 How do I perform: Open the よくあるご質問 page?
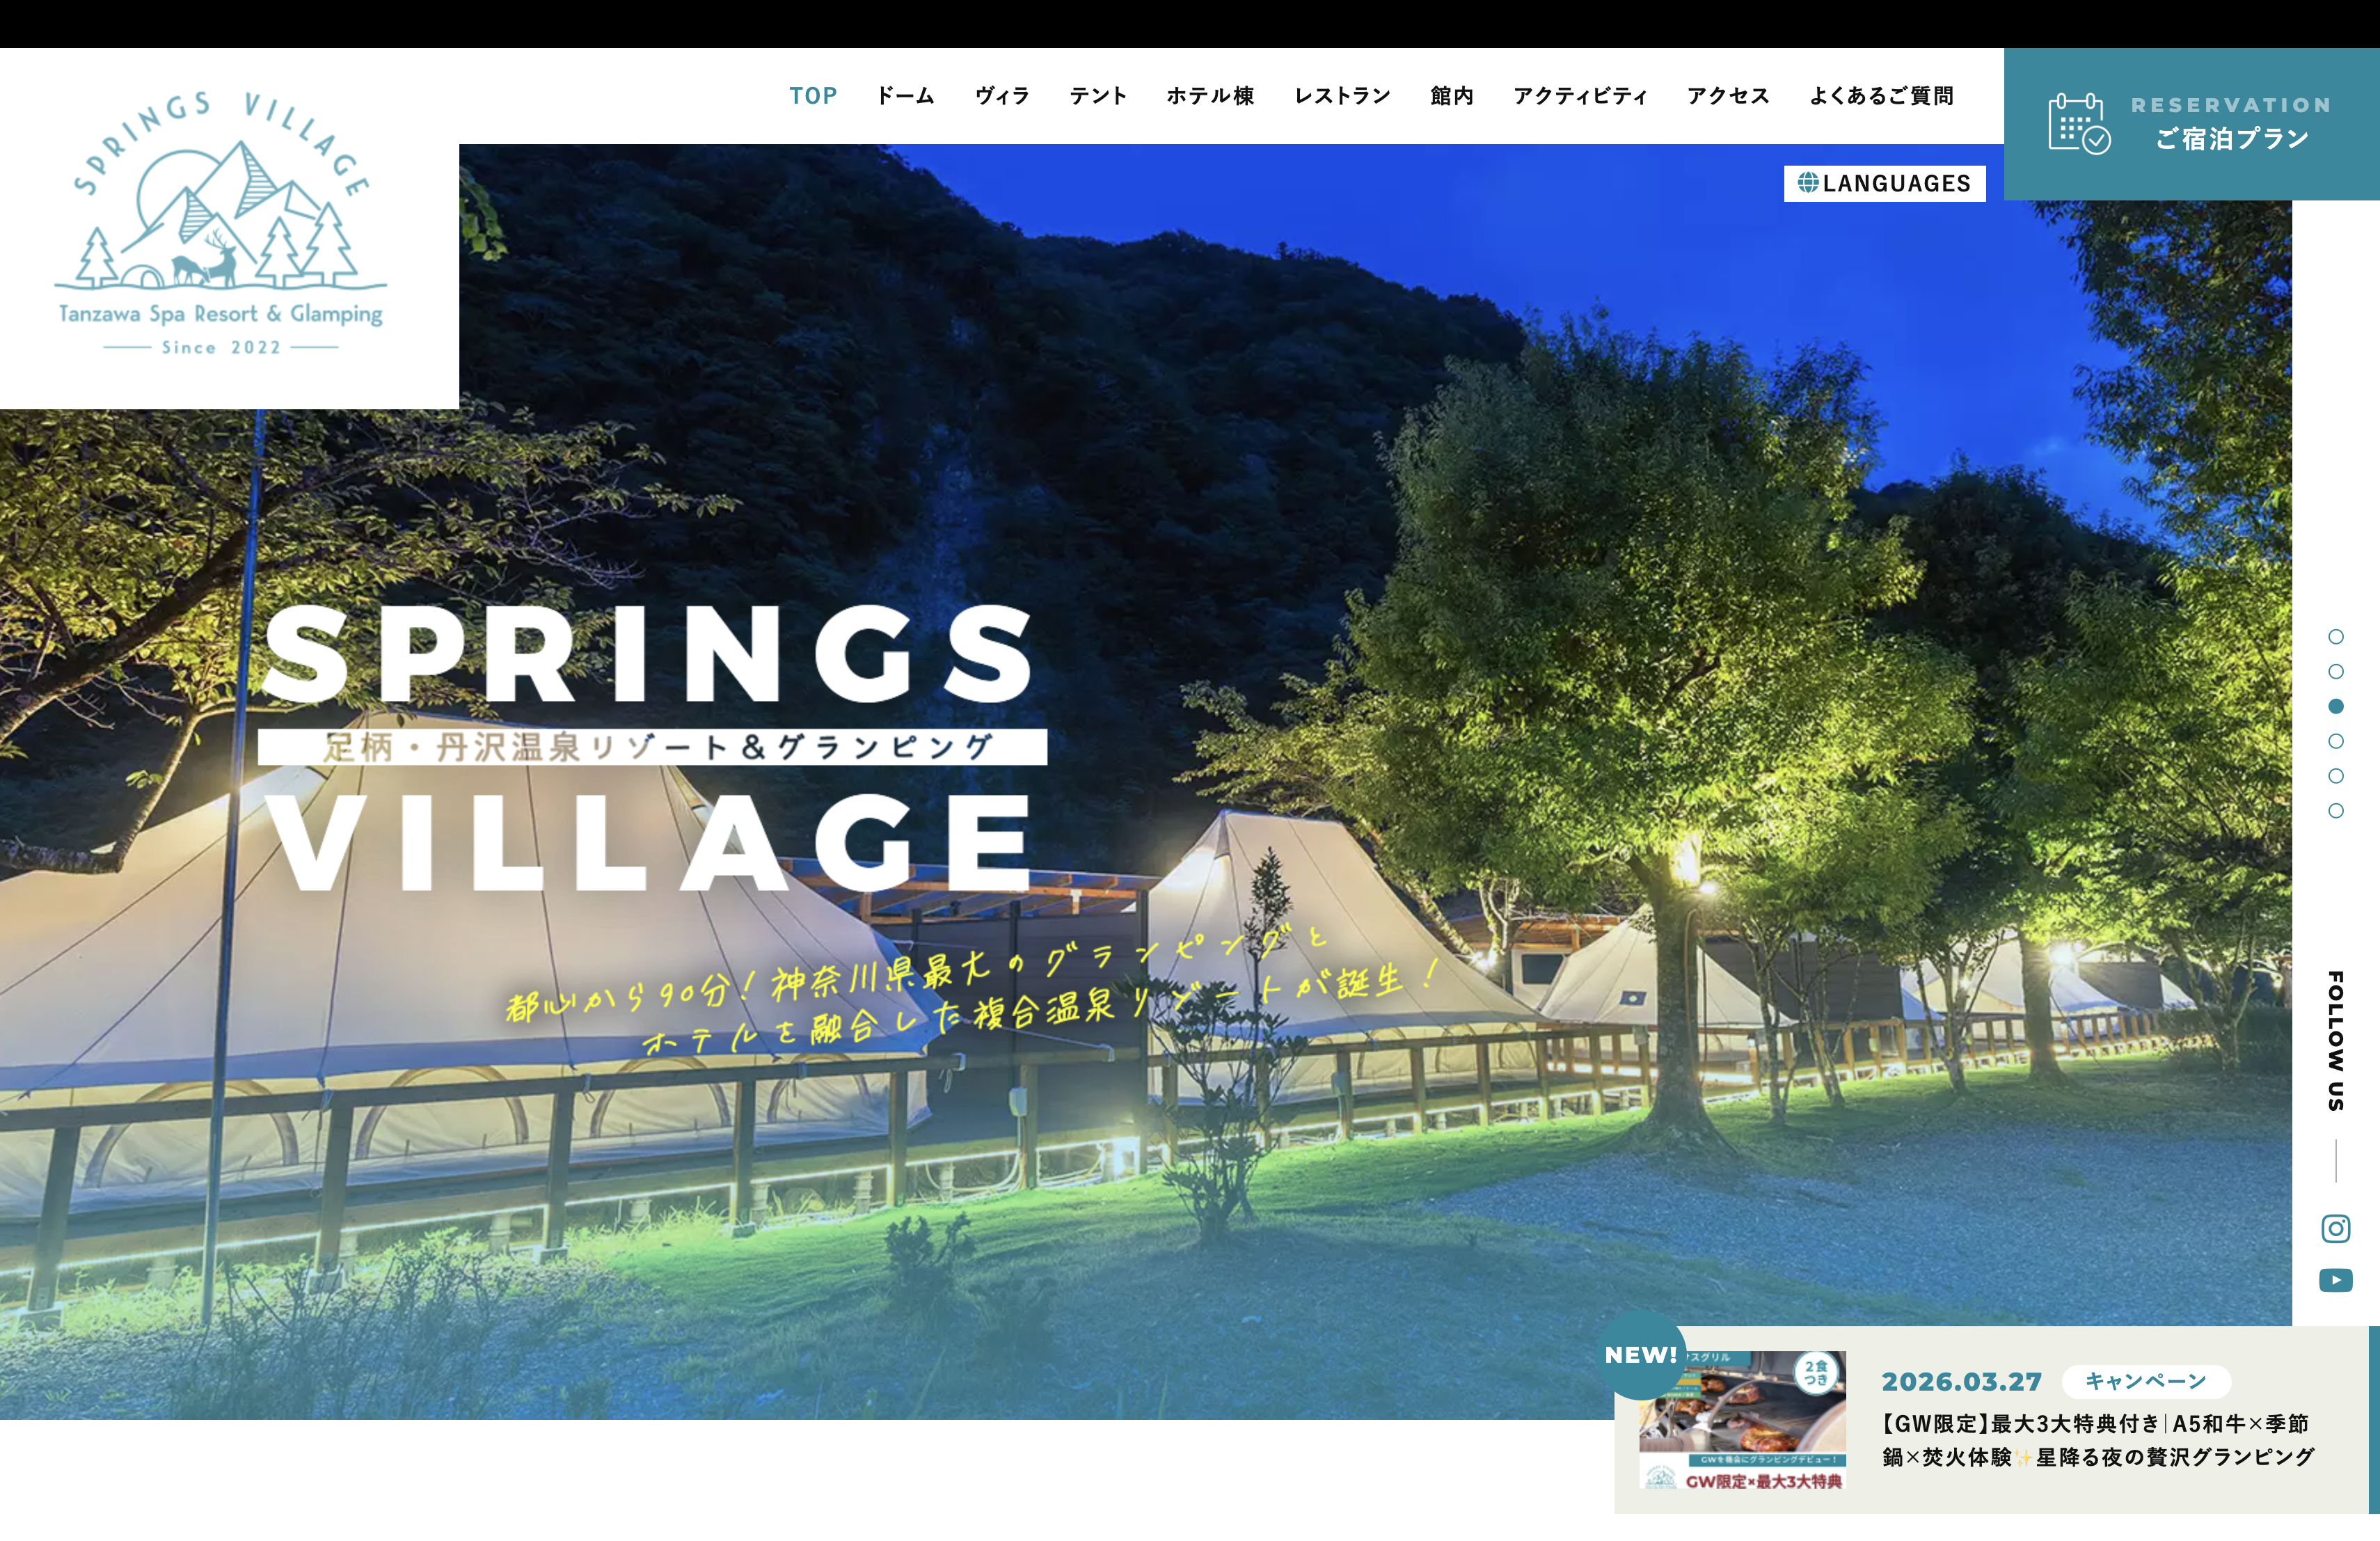tap(1881, 96)
